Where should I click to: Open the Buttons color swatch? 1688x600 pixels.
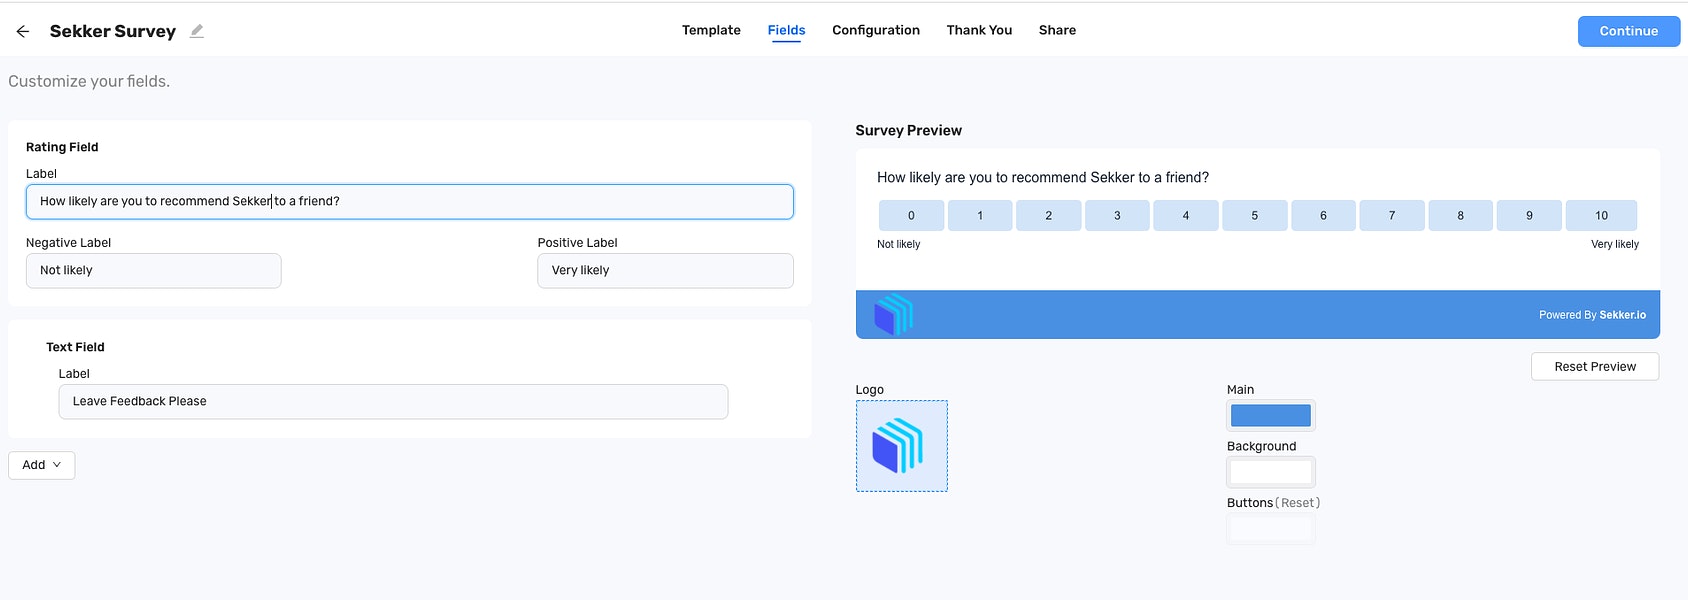1271,529
